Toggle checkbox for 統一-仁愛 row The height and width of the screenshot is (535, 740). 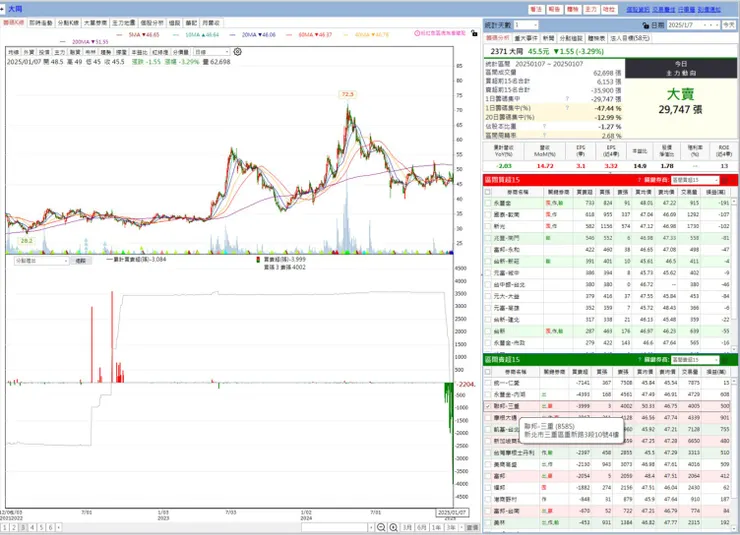488,383
